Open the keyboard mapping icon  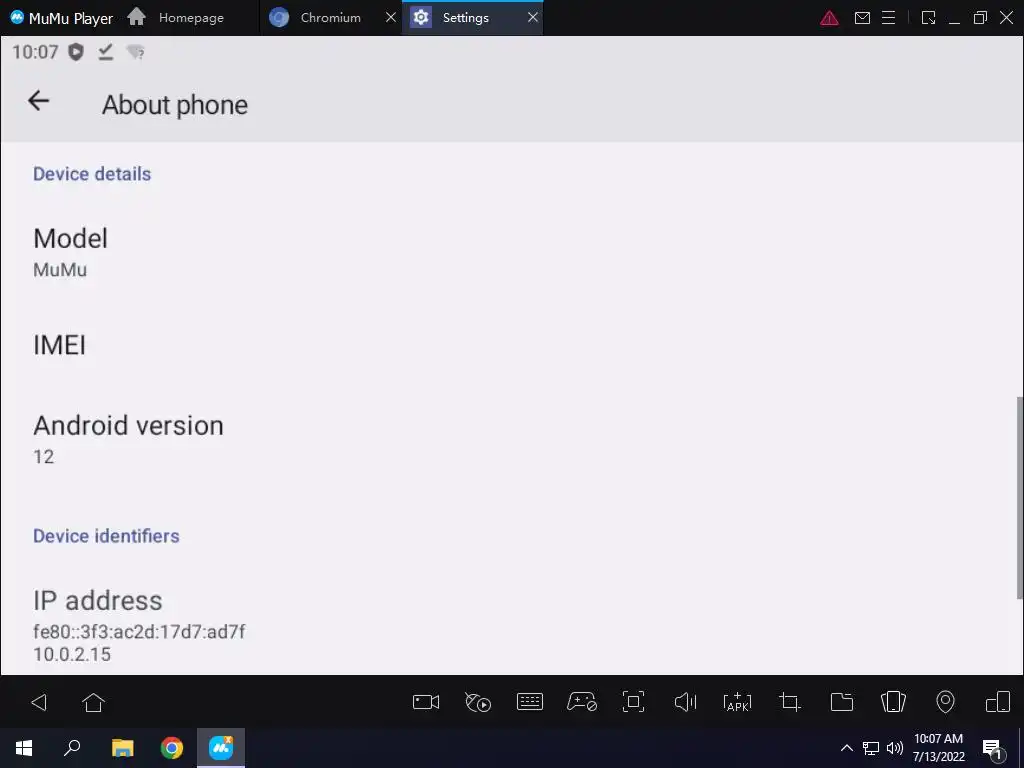[x=530, y=702]
